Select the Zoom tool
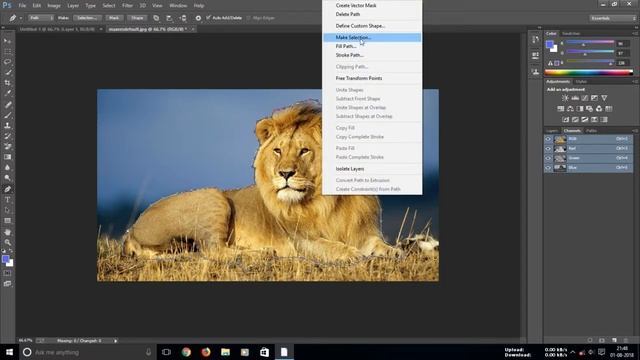Image resolution: width=640 pixels, height=360 pixels. 7,242
